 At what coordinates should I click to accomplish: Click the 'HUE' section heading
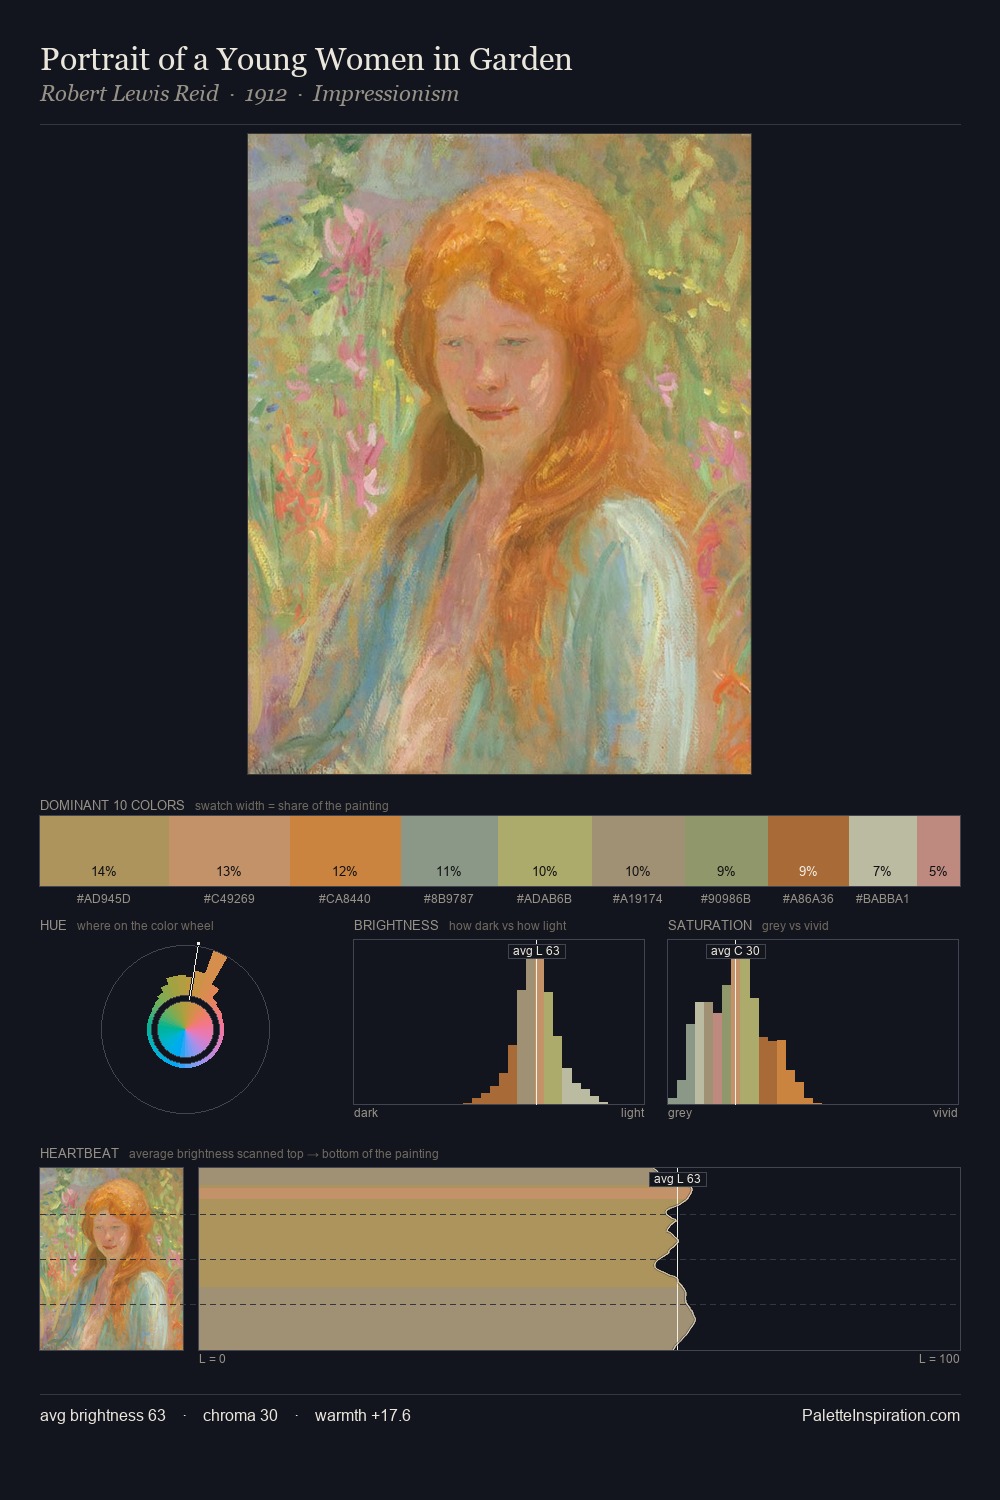click(53, 925)
